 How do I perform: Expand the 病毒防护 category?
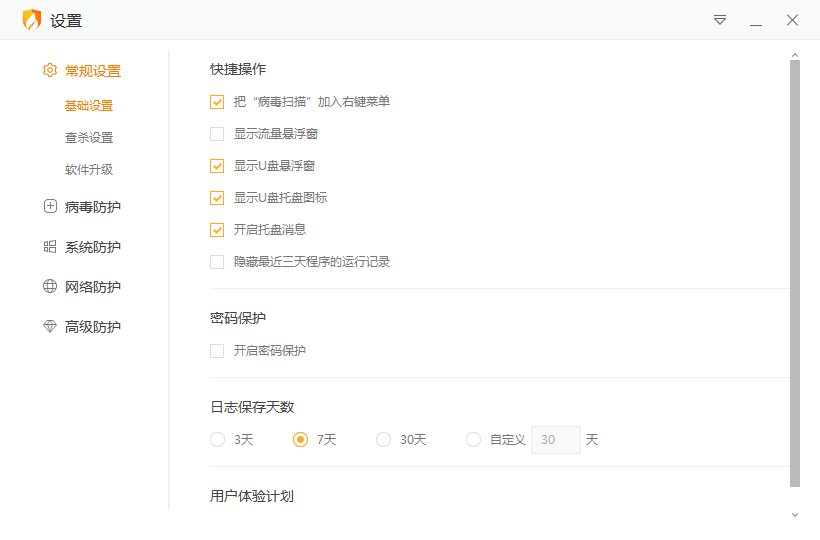[93, 207]
